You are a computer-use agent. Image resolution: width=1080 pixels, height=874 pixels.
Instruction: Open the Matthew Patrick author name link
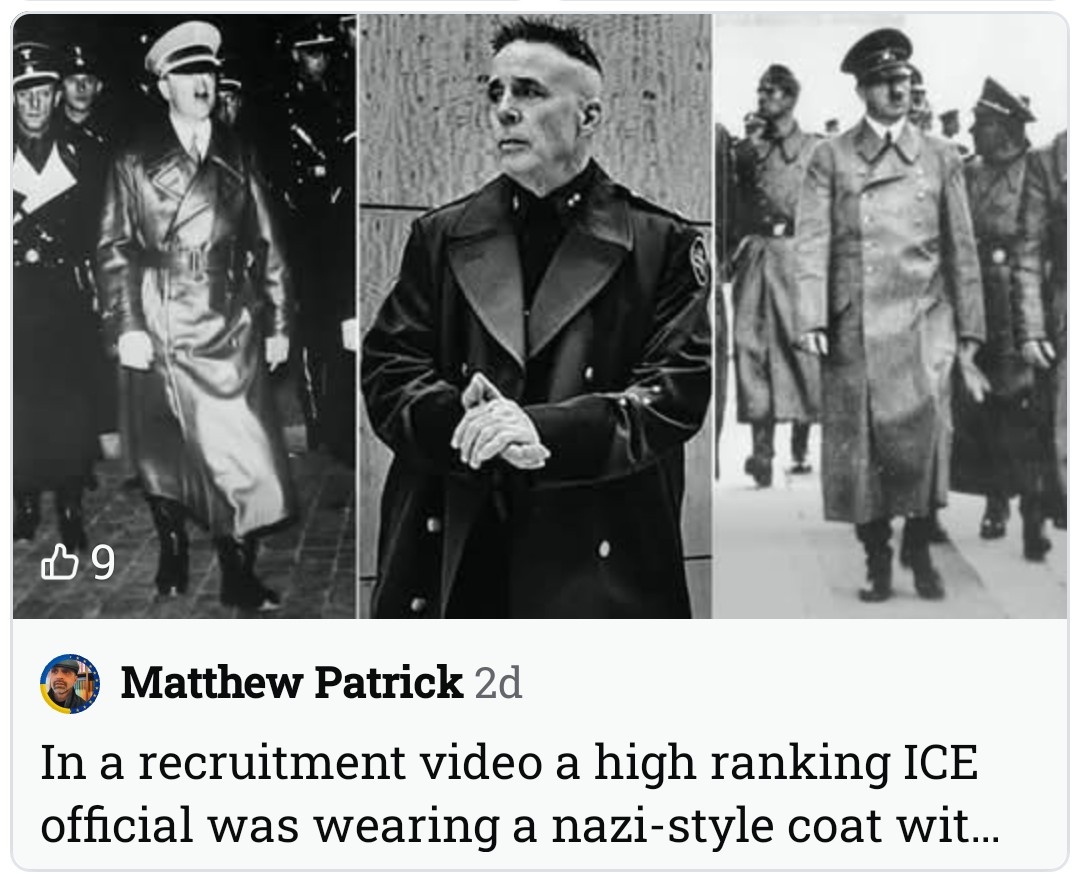tap(291, 683)
